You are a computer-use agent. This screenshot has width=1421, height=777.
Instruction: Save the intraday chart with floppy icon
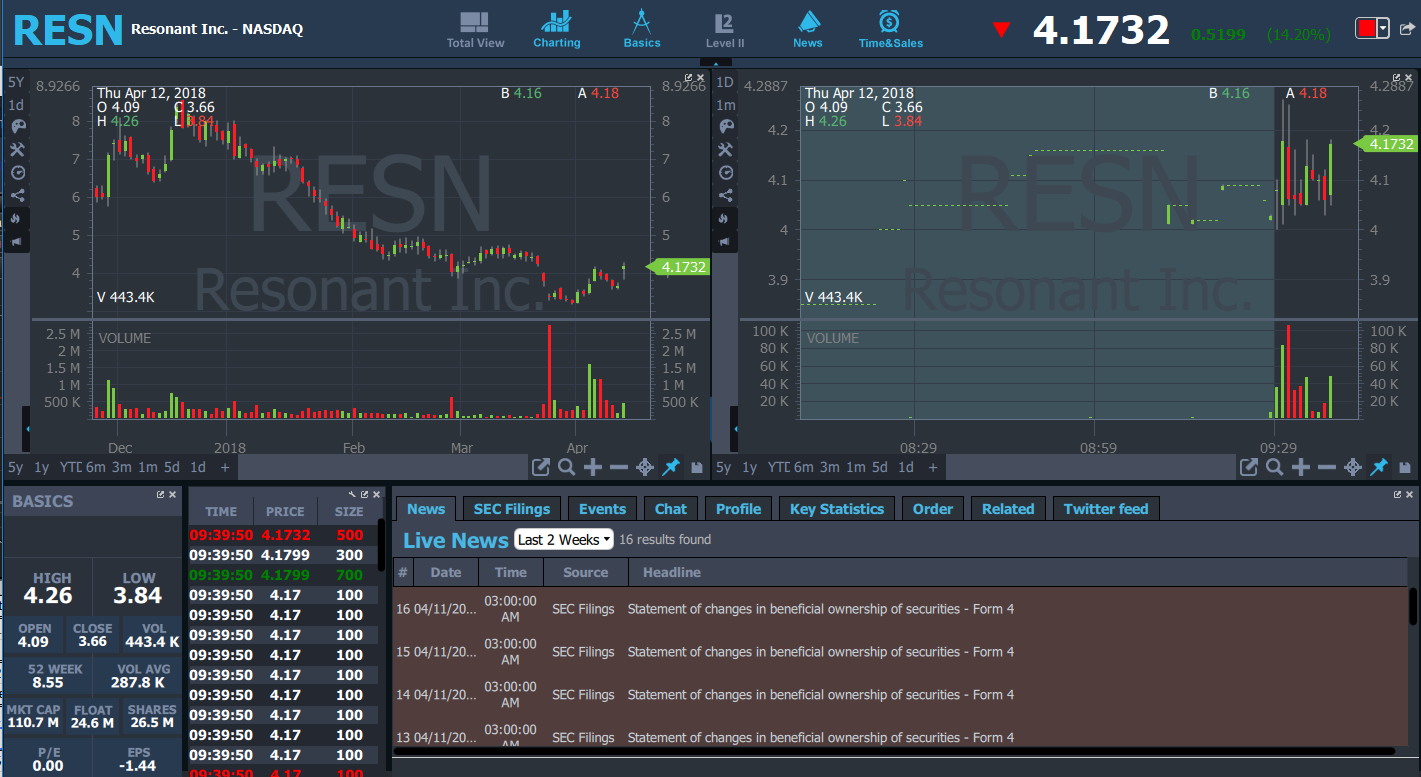(1405, 467)
